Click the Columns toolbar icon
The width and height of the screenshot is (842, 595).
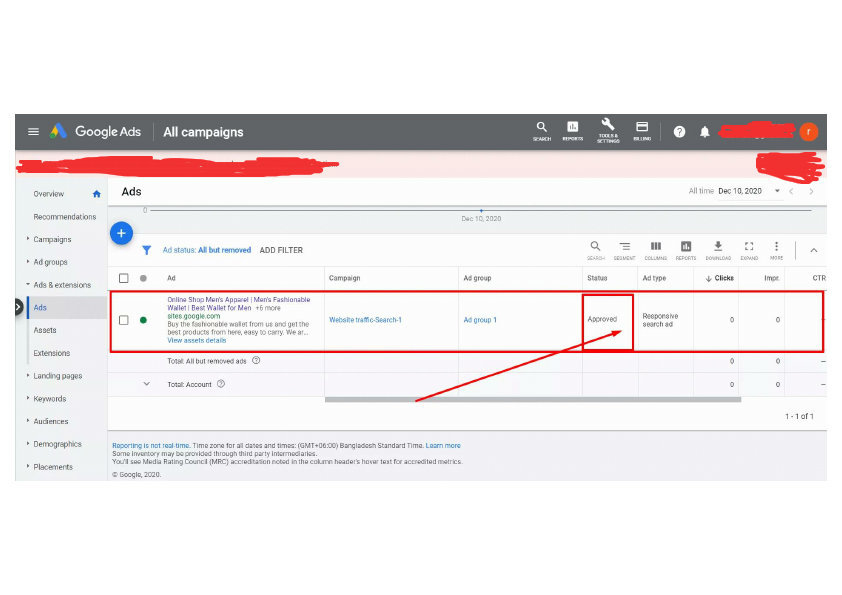[x=656, y=250]
